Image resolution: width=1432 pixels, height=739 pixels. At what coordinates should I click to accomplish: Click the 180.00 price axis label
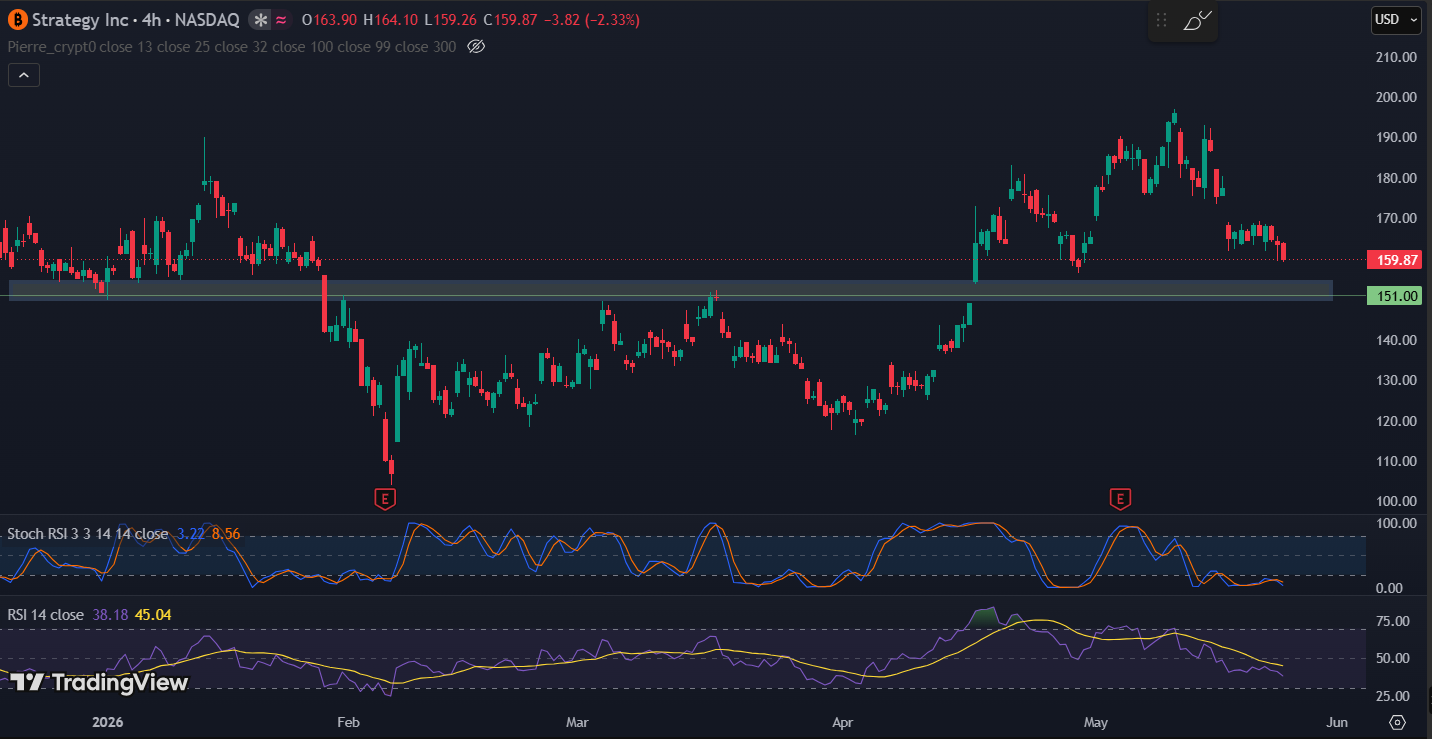[x=1396, y=178]
